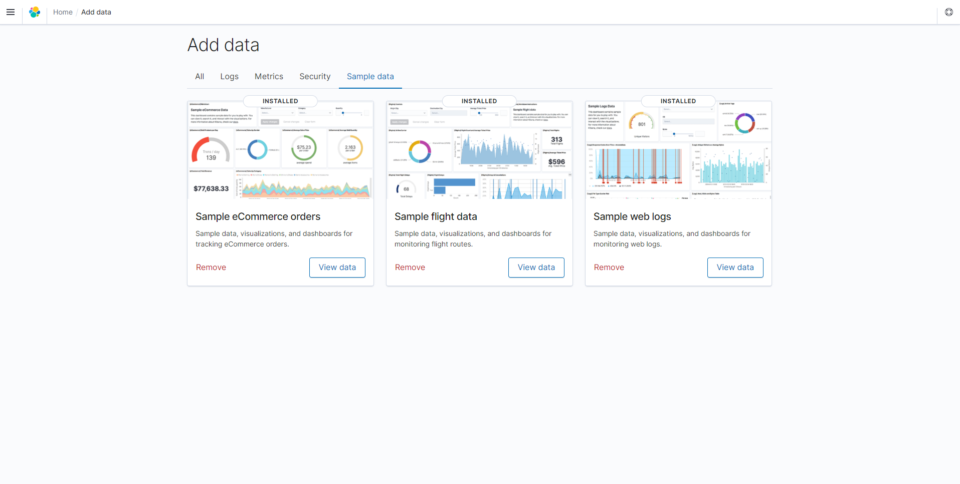This screenshot has height=484, width=960.
Task: Open the hamburger navigation menu
Action: point(10,12)
